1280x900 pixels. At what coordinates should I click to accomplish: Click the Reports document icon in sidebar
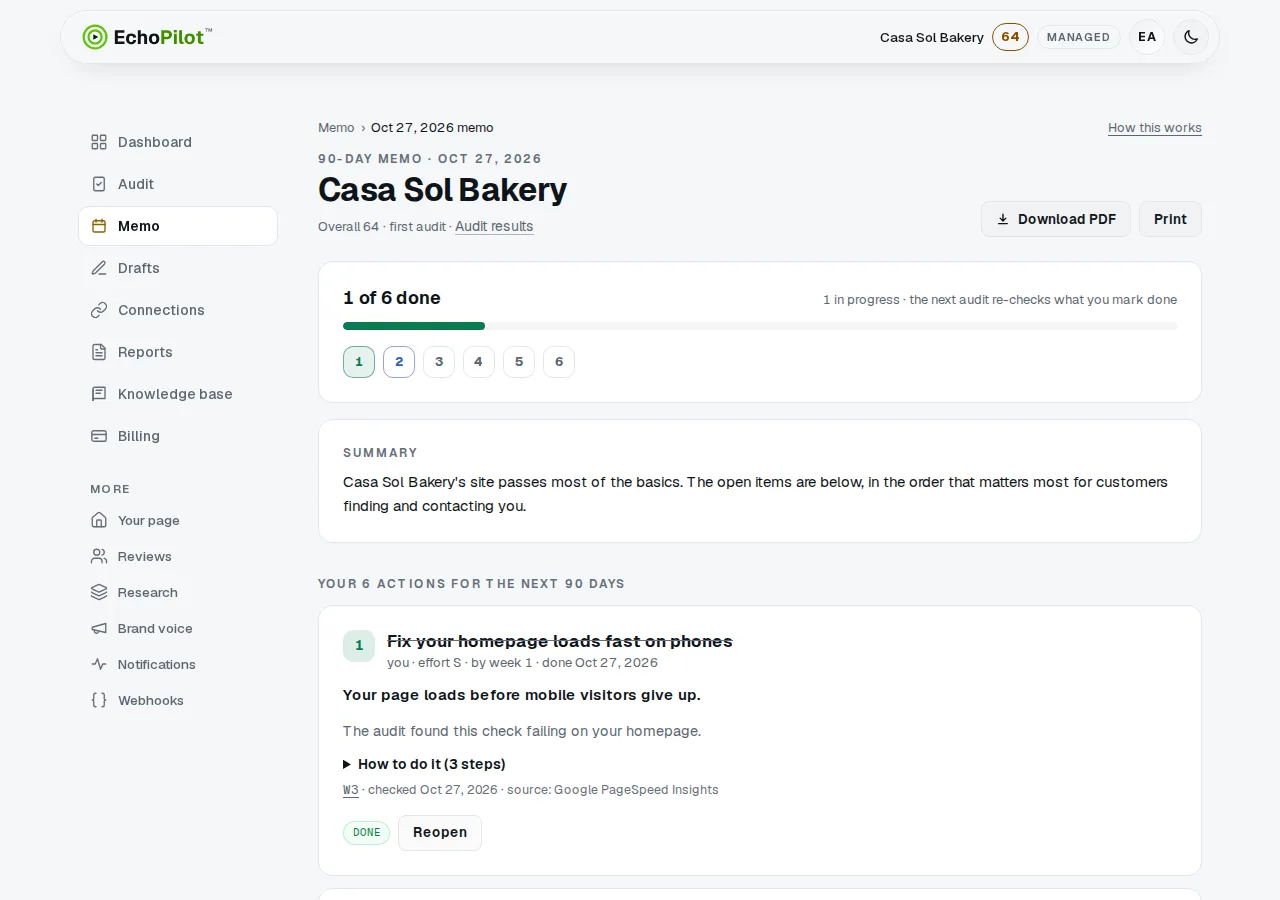99,352
